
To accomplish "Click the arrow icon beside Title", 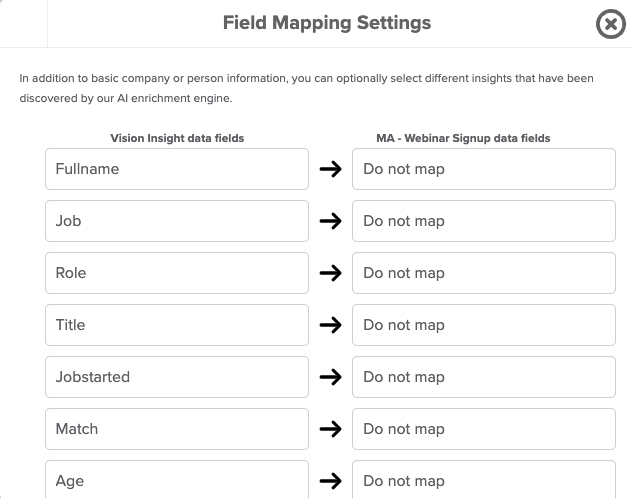I will 331,325.
